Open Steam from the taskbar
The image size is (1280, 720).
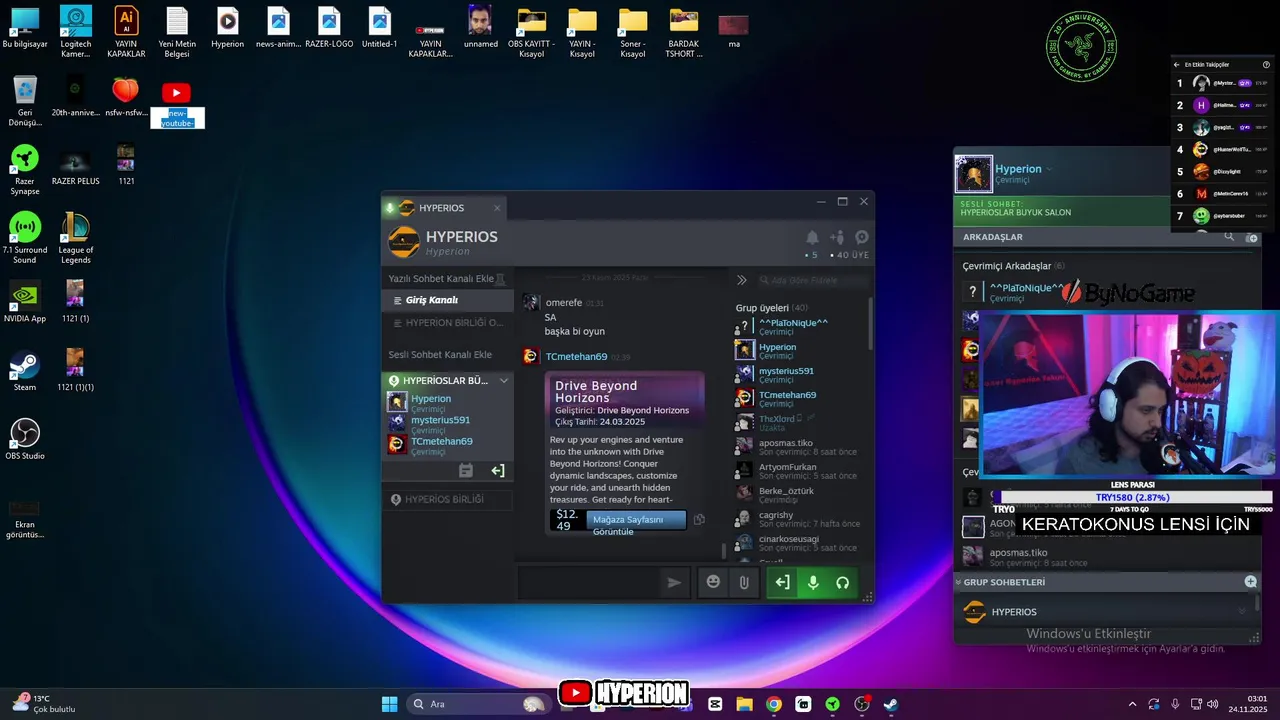click(891, 704)
